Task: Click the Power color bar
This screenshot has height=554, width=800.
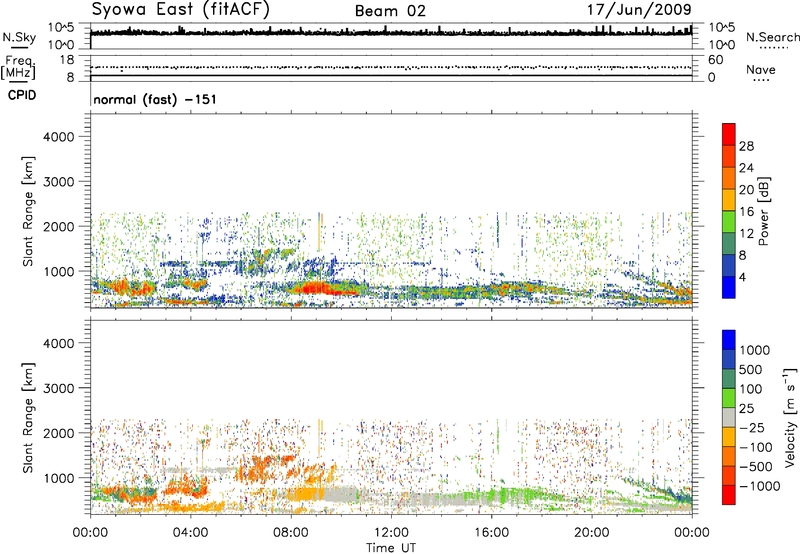Action: 729,211
